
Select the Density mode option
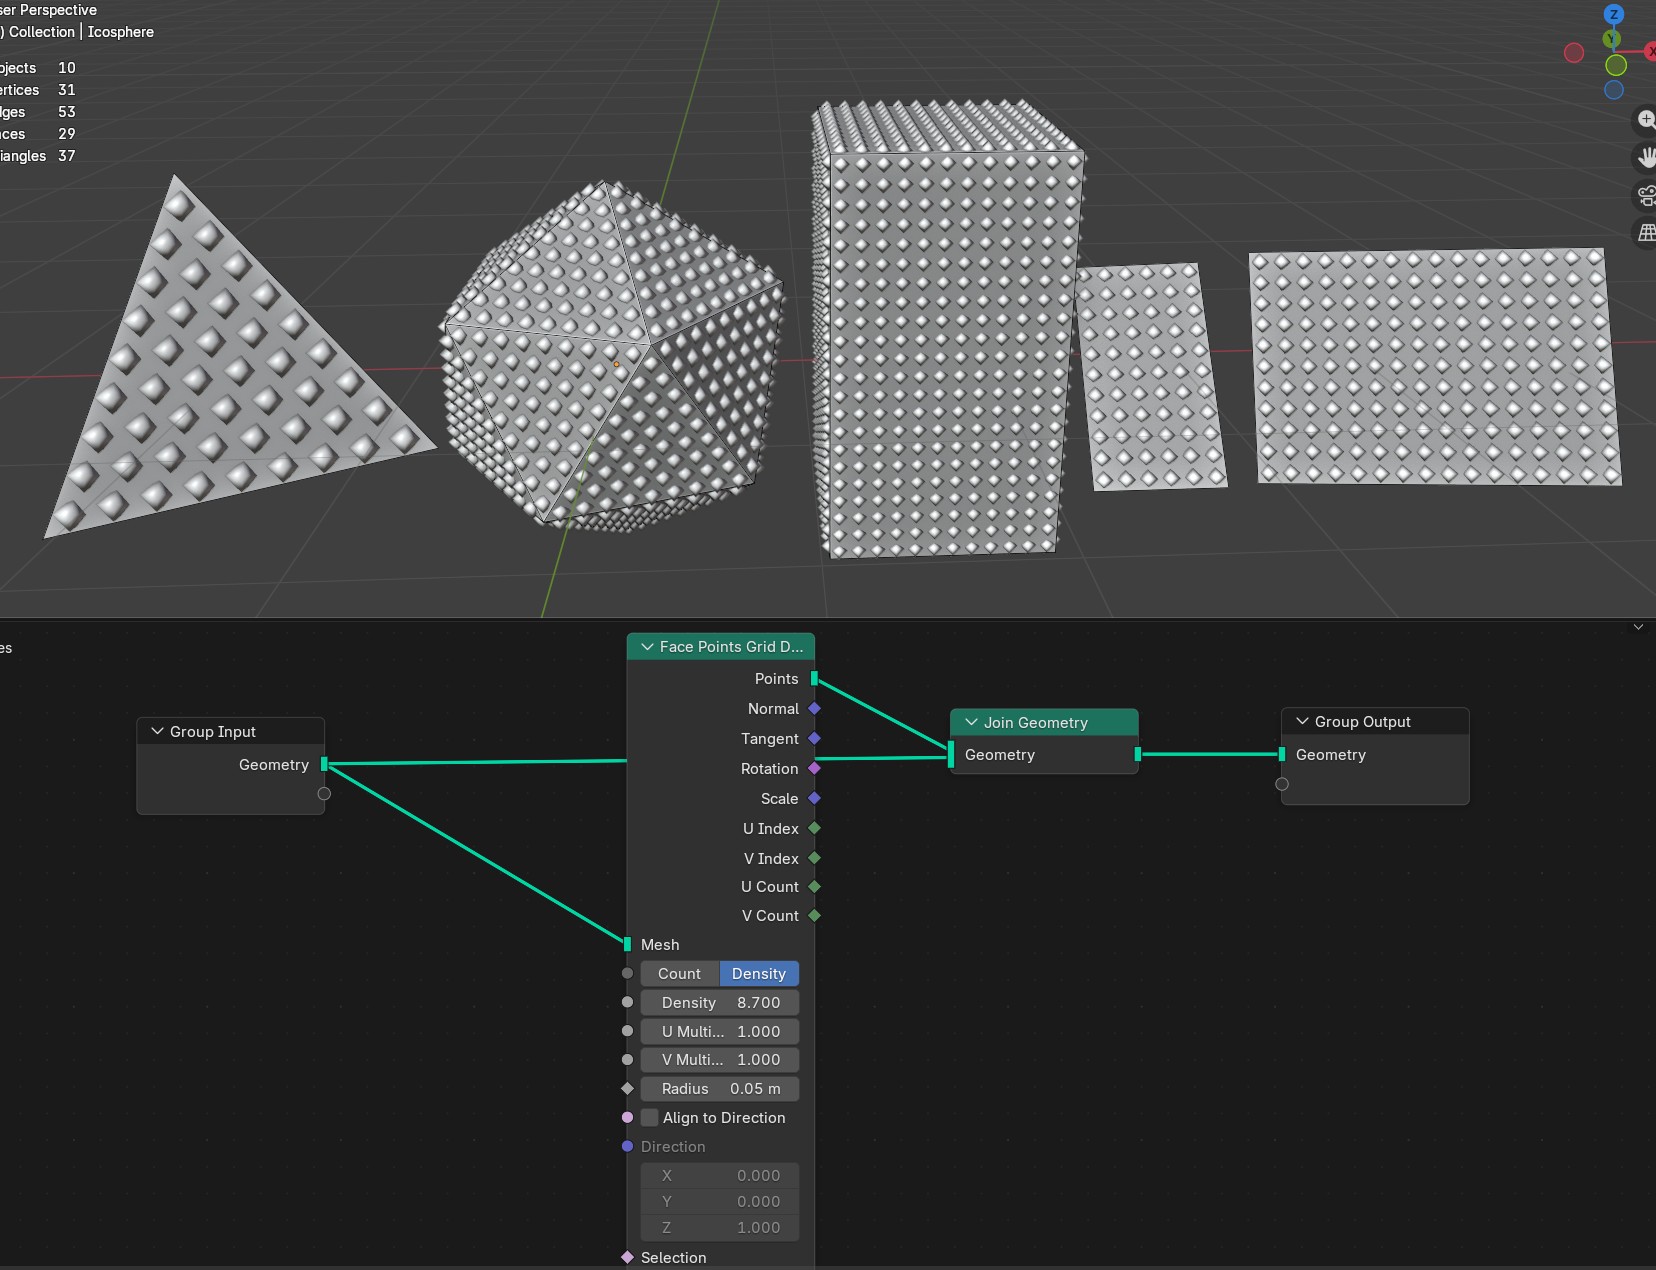(759, 973)
